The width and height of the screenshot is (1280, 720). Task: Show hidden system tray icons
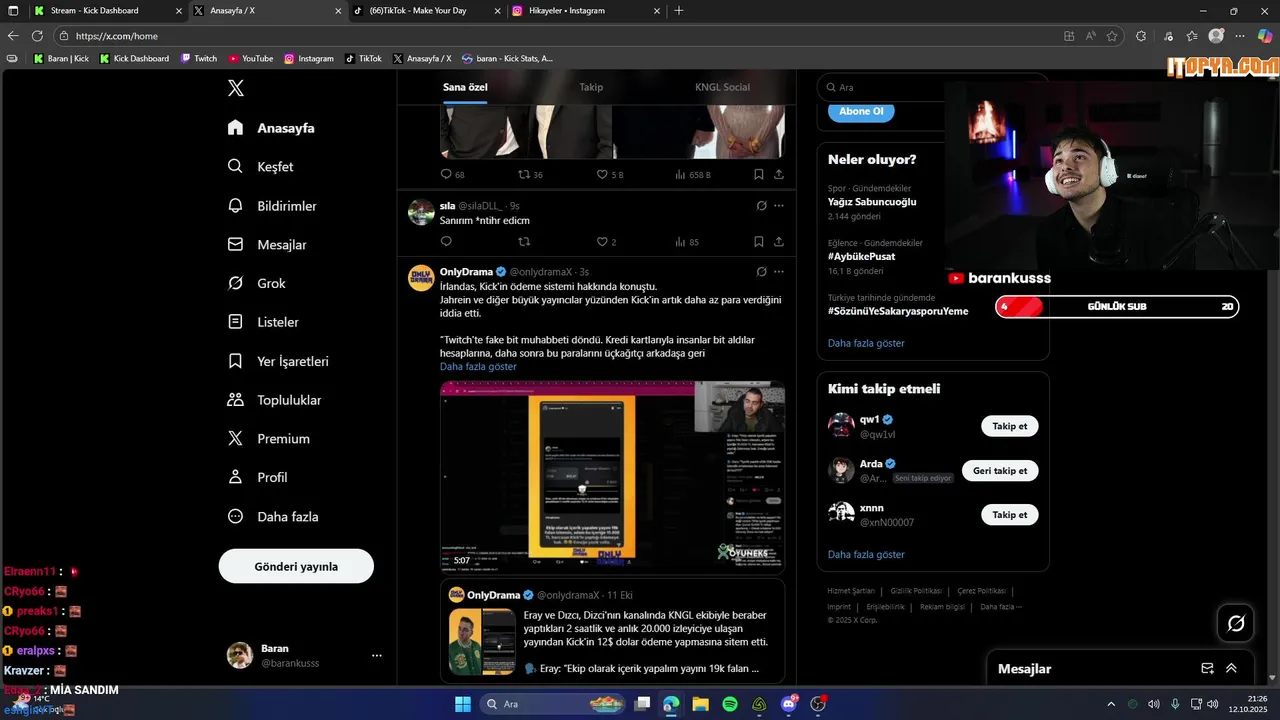click(1111, 704)
